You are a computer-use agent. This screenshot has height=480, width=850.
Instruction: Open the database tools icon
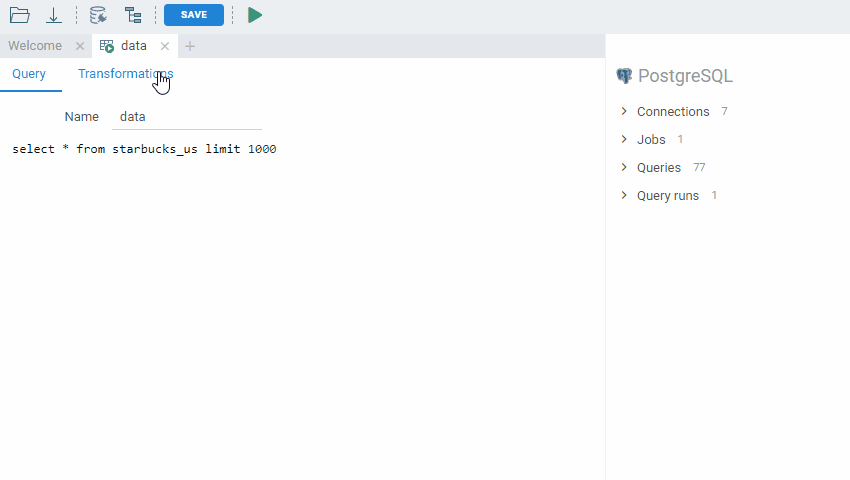pyautogui.click(x=98, y=15)
